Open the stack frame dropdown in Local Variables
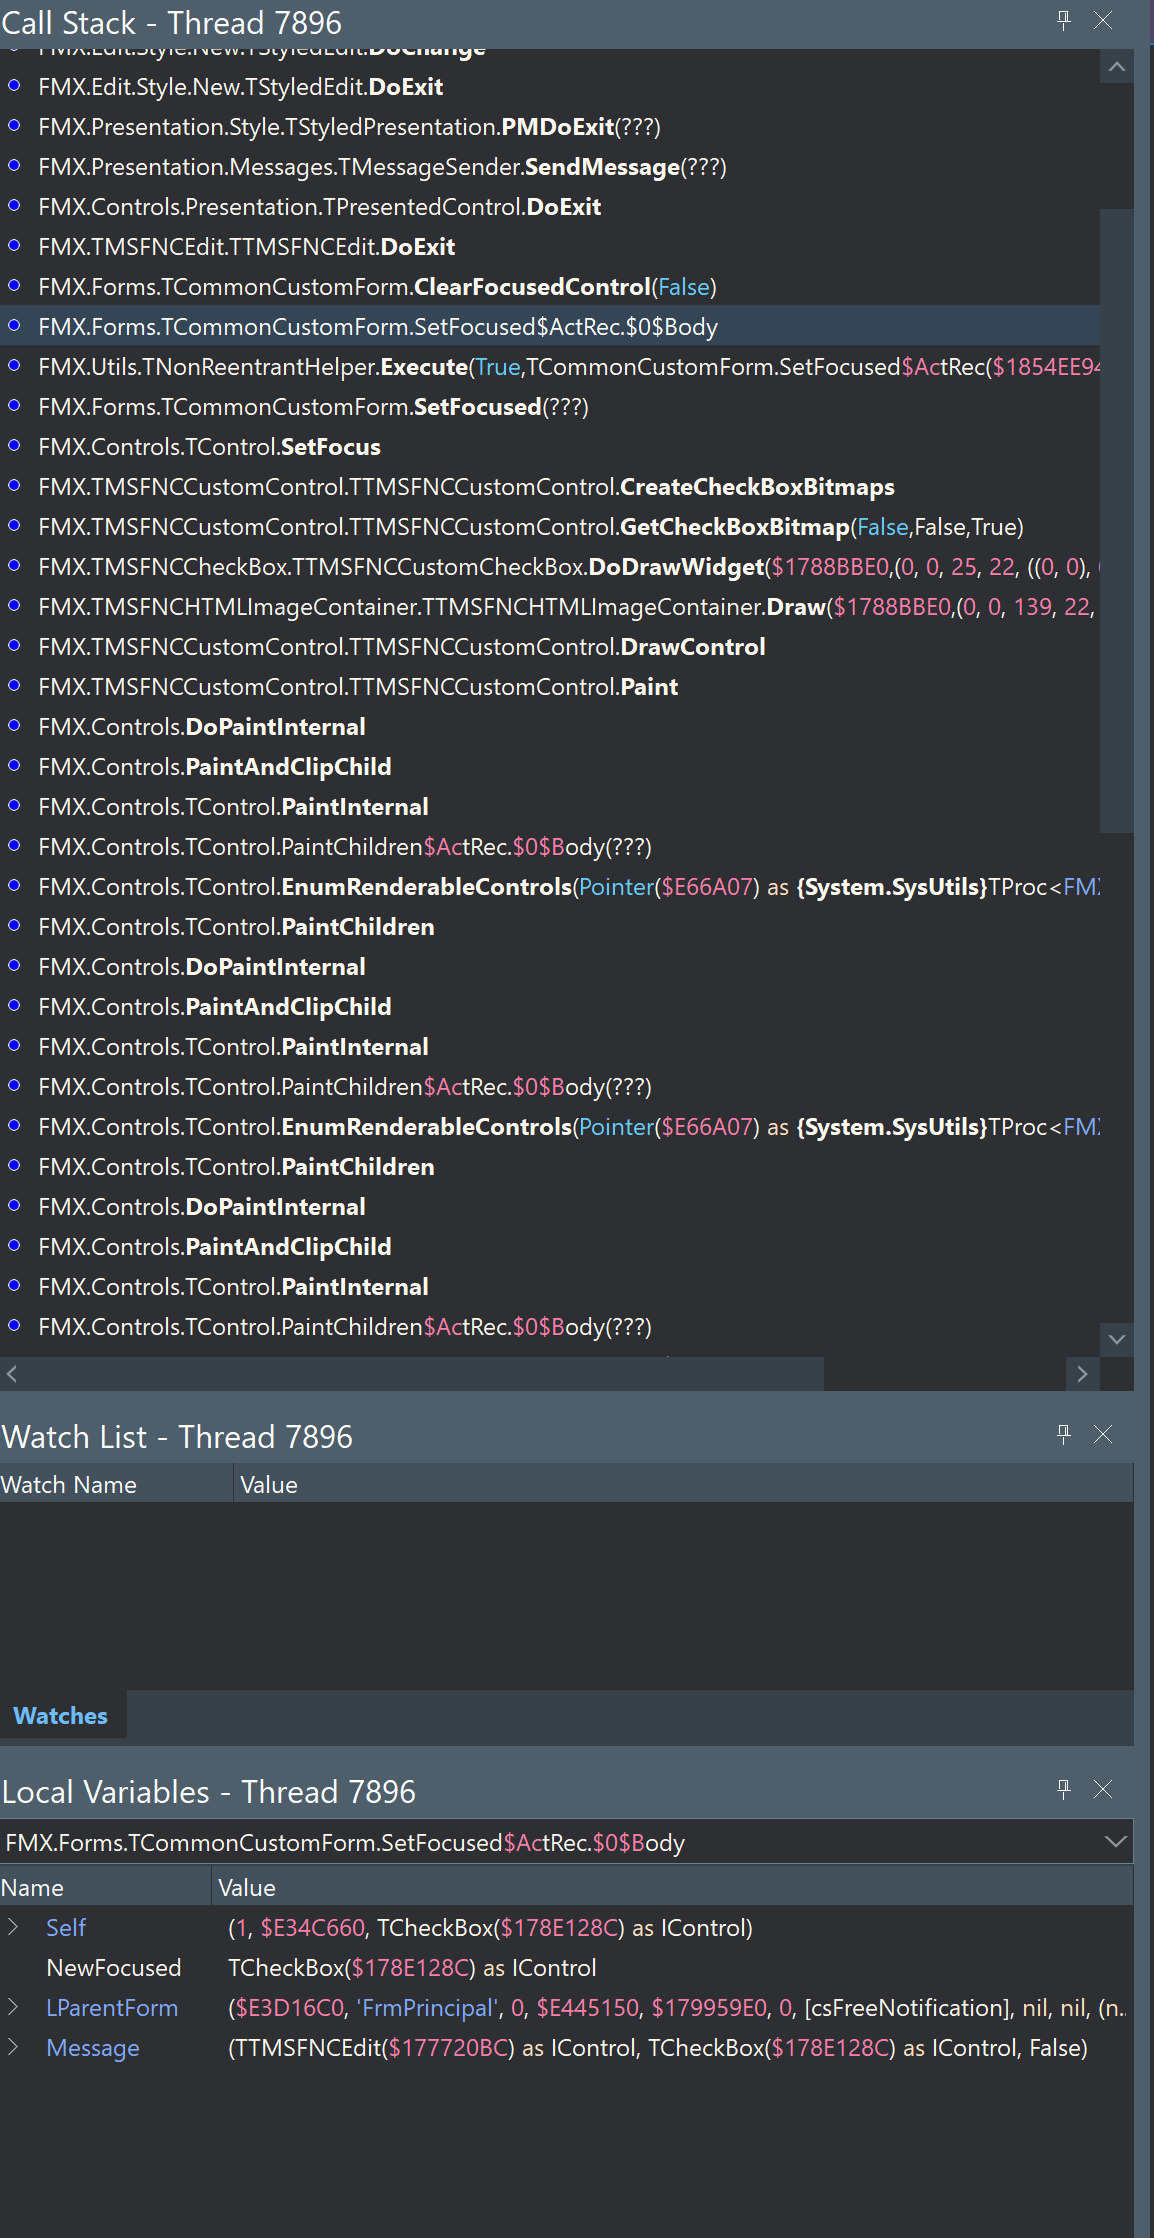 pyautogui.click(x=1115, y=1842)
